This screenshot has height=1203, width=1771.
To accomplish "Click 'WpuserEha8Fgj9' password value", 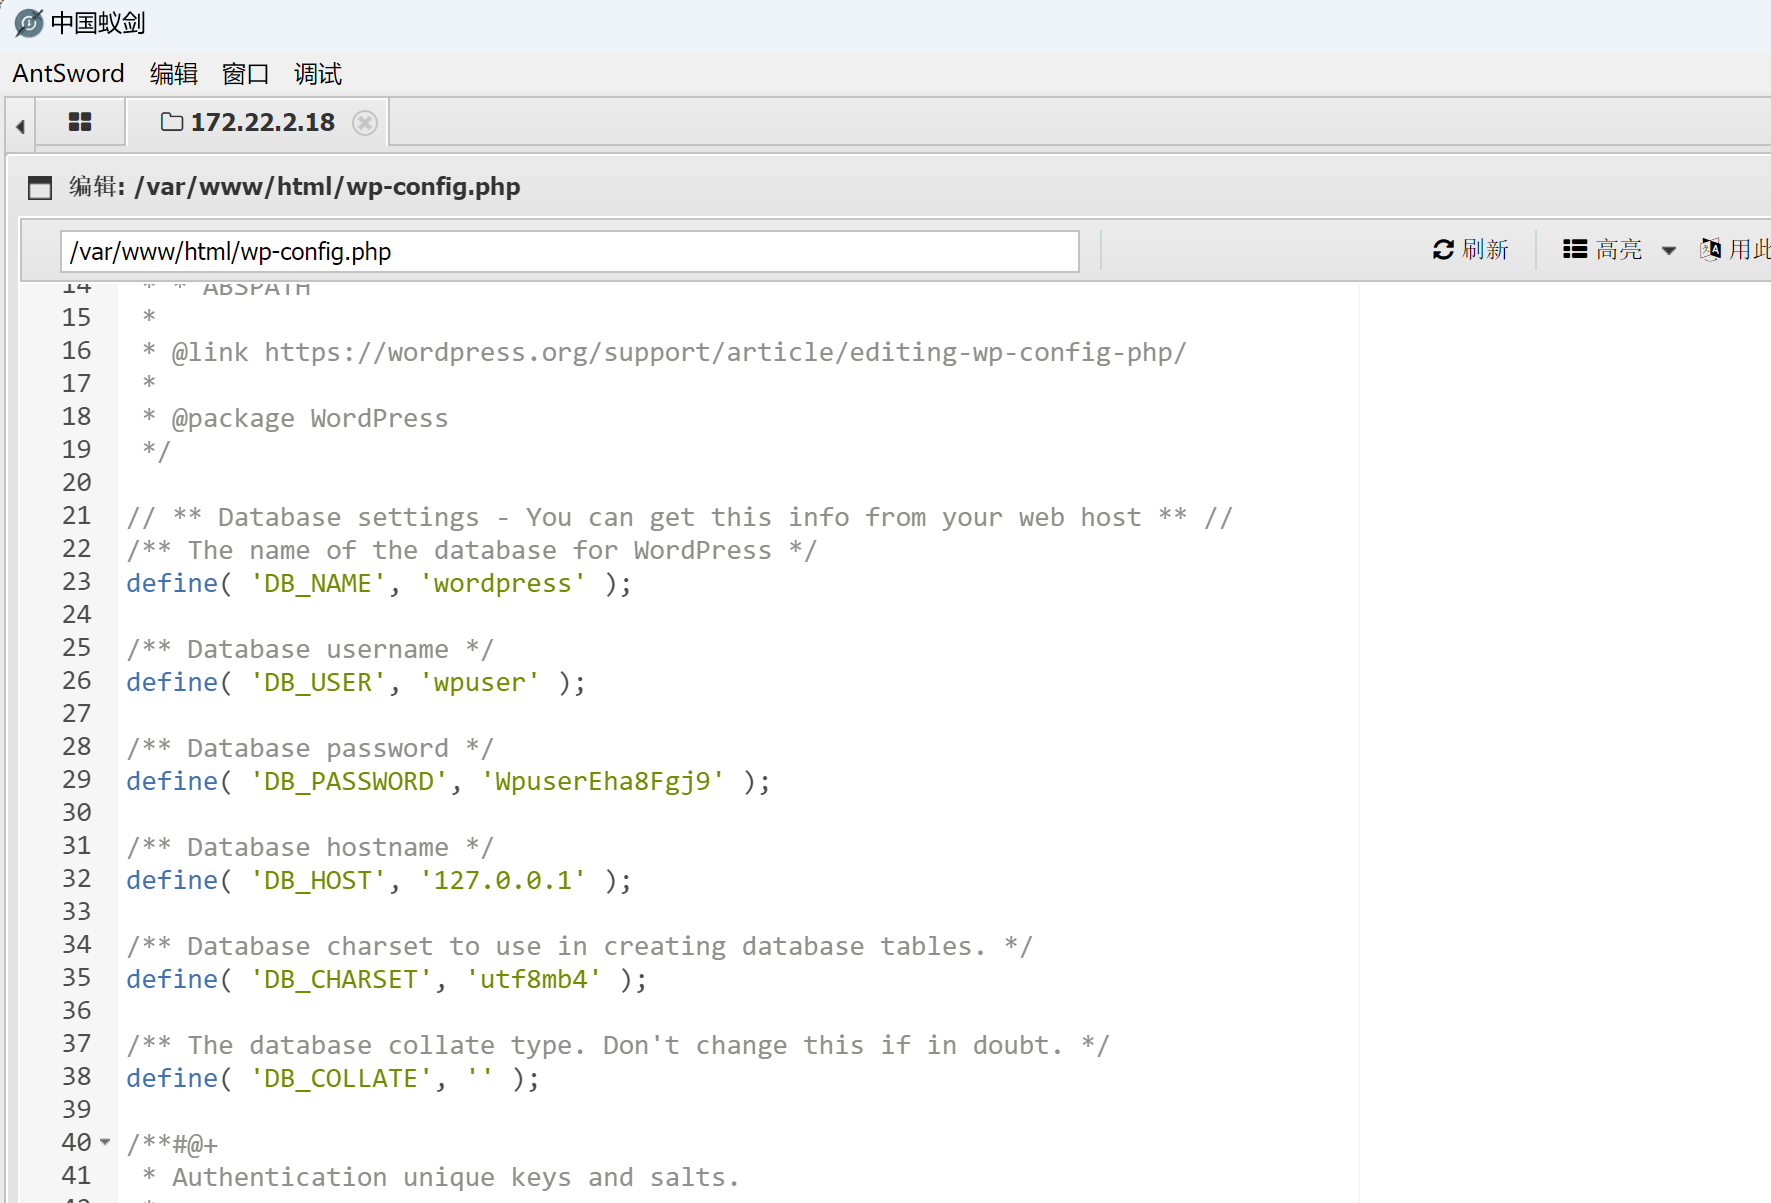I will click(602, 781).
